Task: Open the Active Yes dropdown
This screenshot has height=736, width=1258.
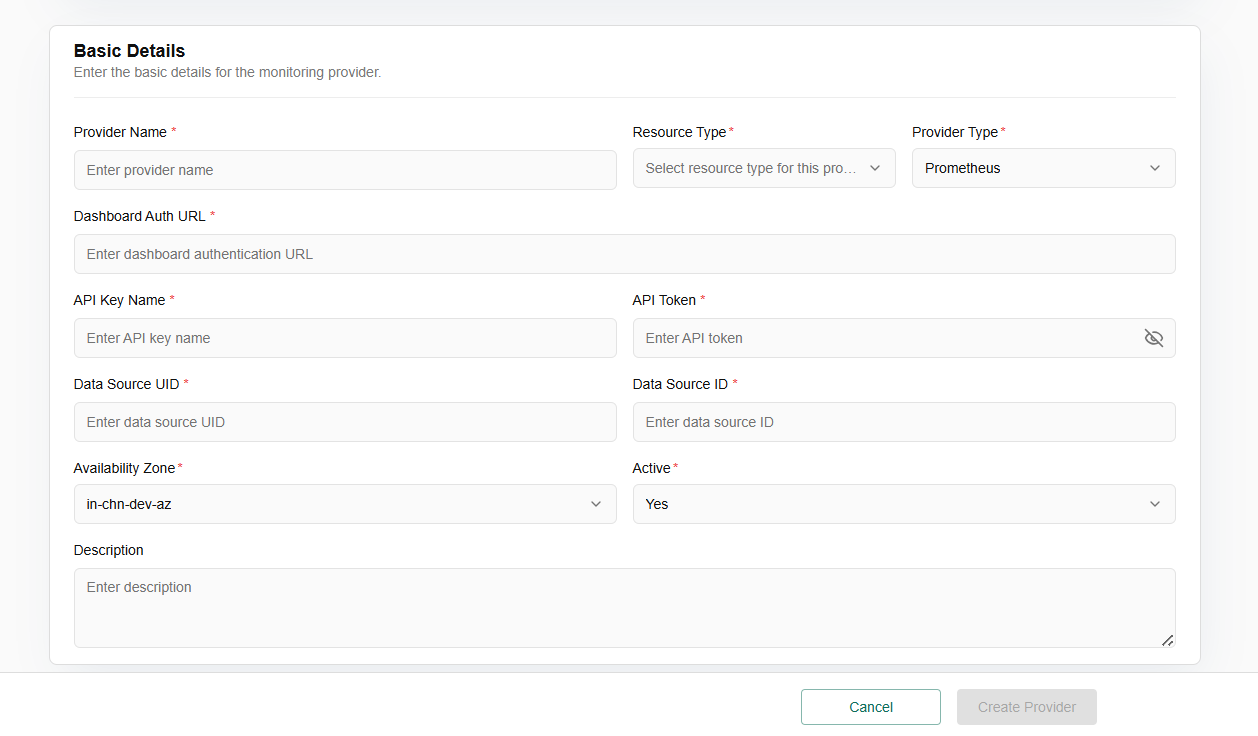Action: click(x=890, y=504)
